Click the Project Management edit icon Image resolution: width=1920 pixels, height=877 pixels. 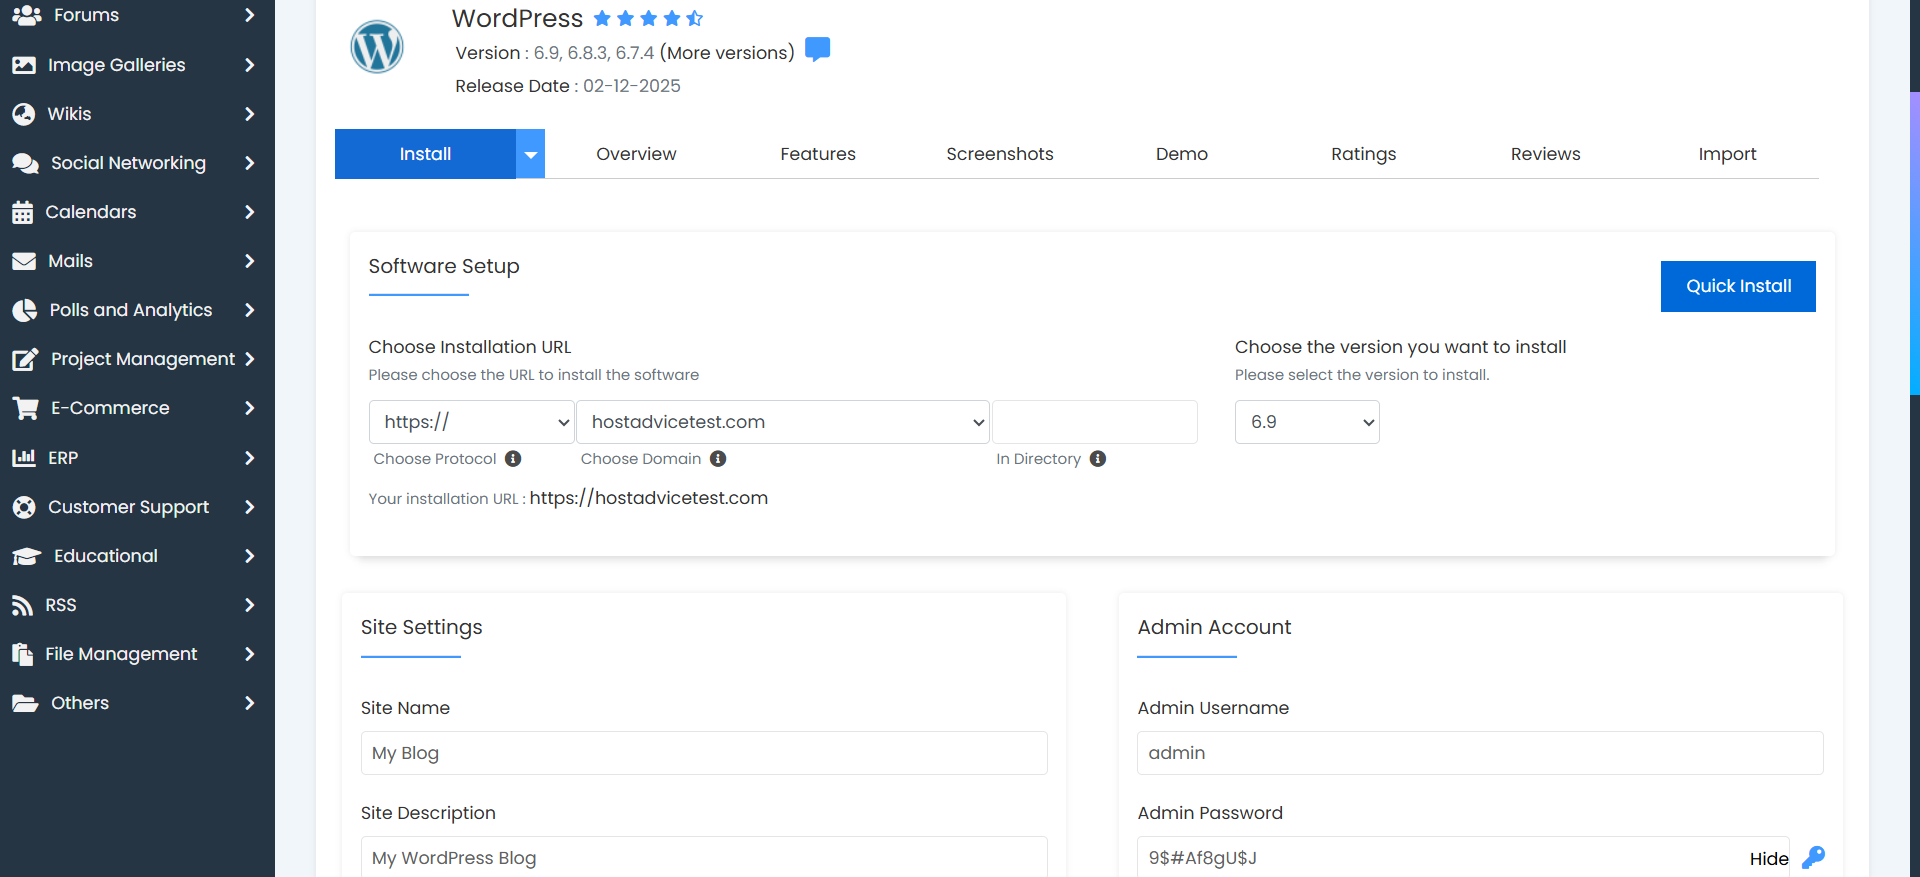click(25, 359)
